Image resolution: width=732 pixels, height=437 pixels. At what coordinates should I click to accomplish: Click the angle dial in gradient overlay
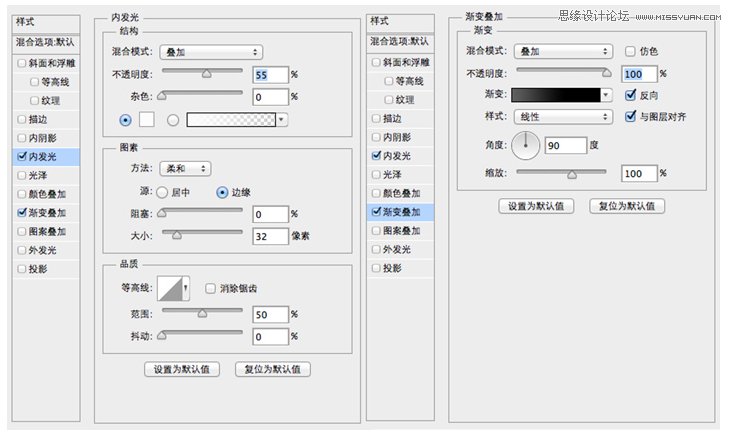click(526, 145)
